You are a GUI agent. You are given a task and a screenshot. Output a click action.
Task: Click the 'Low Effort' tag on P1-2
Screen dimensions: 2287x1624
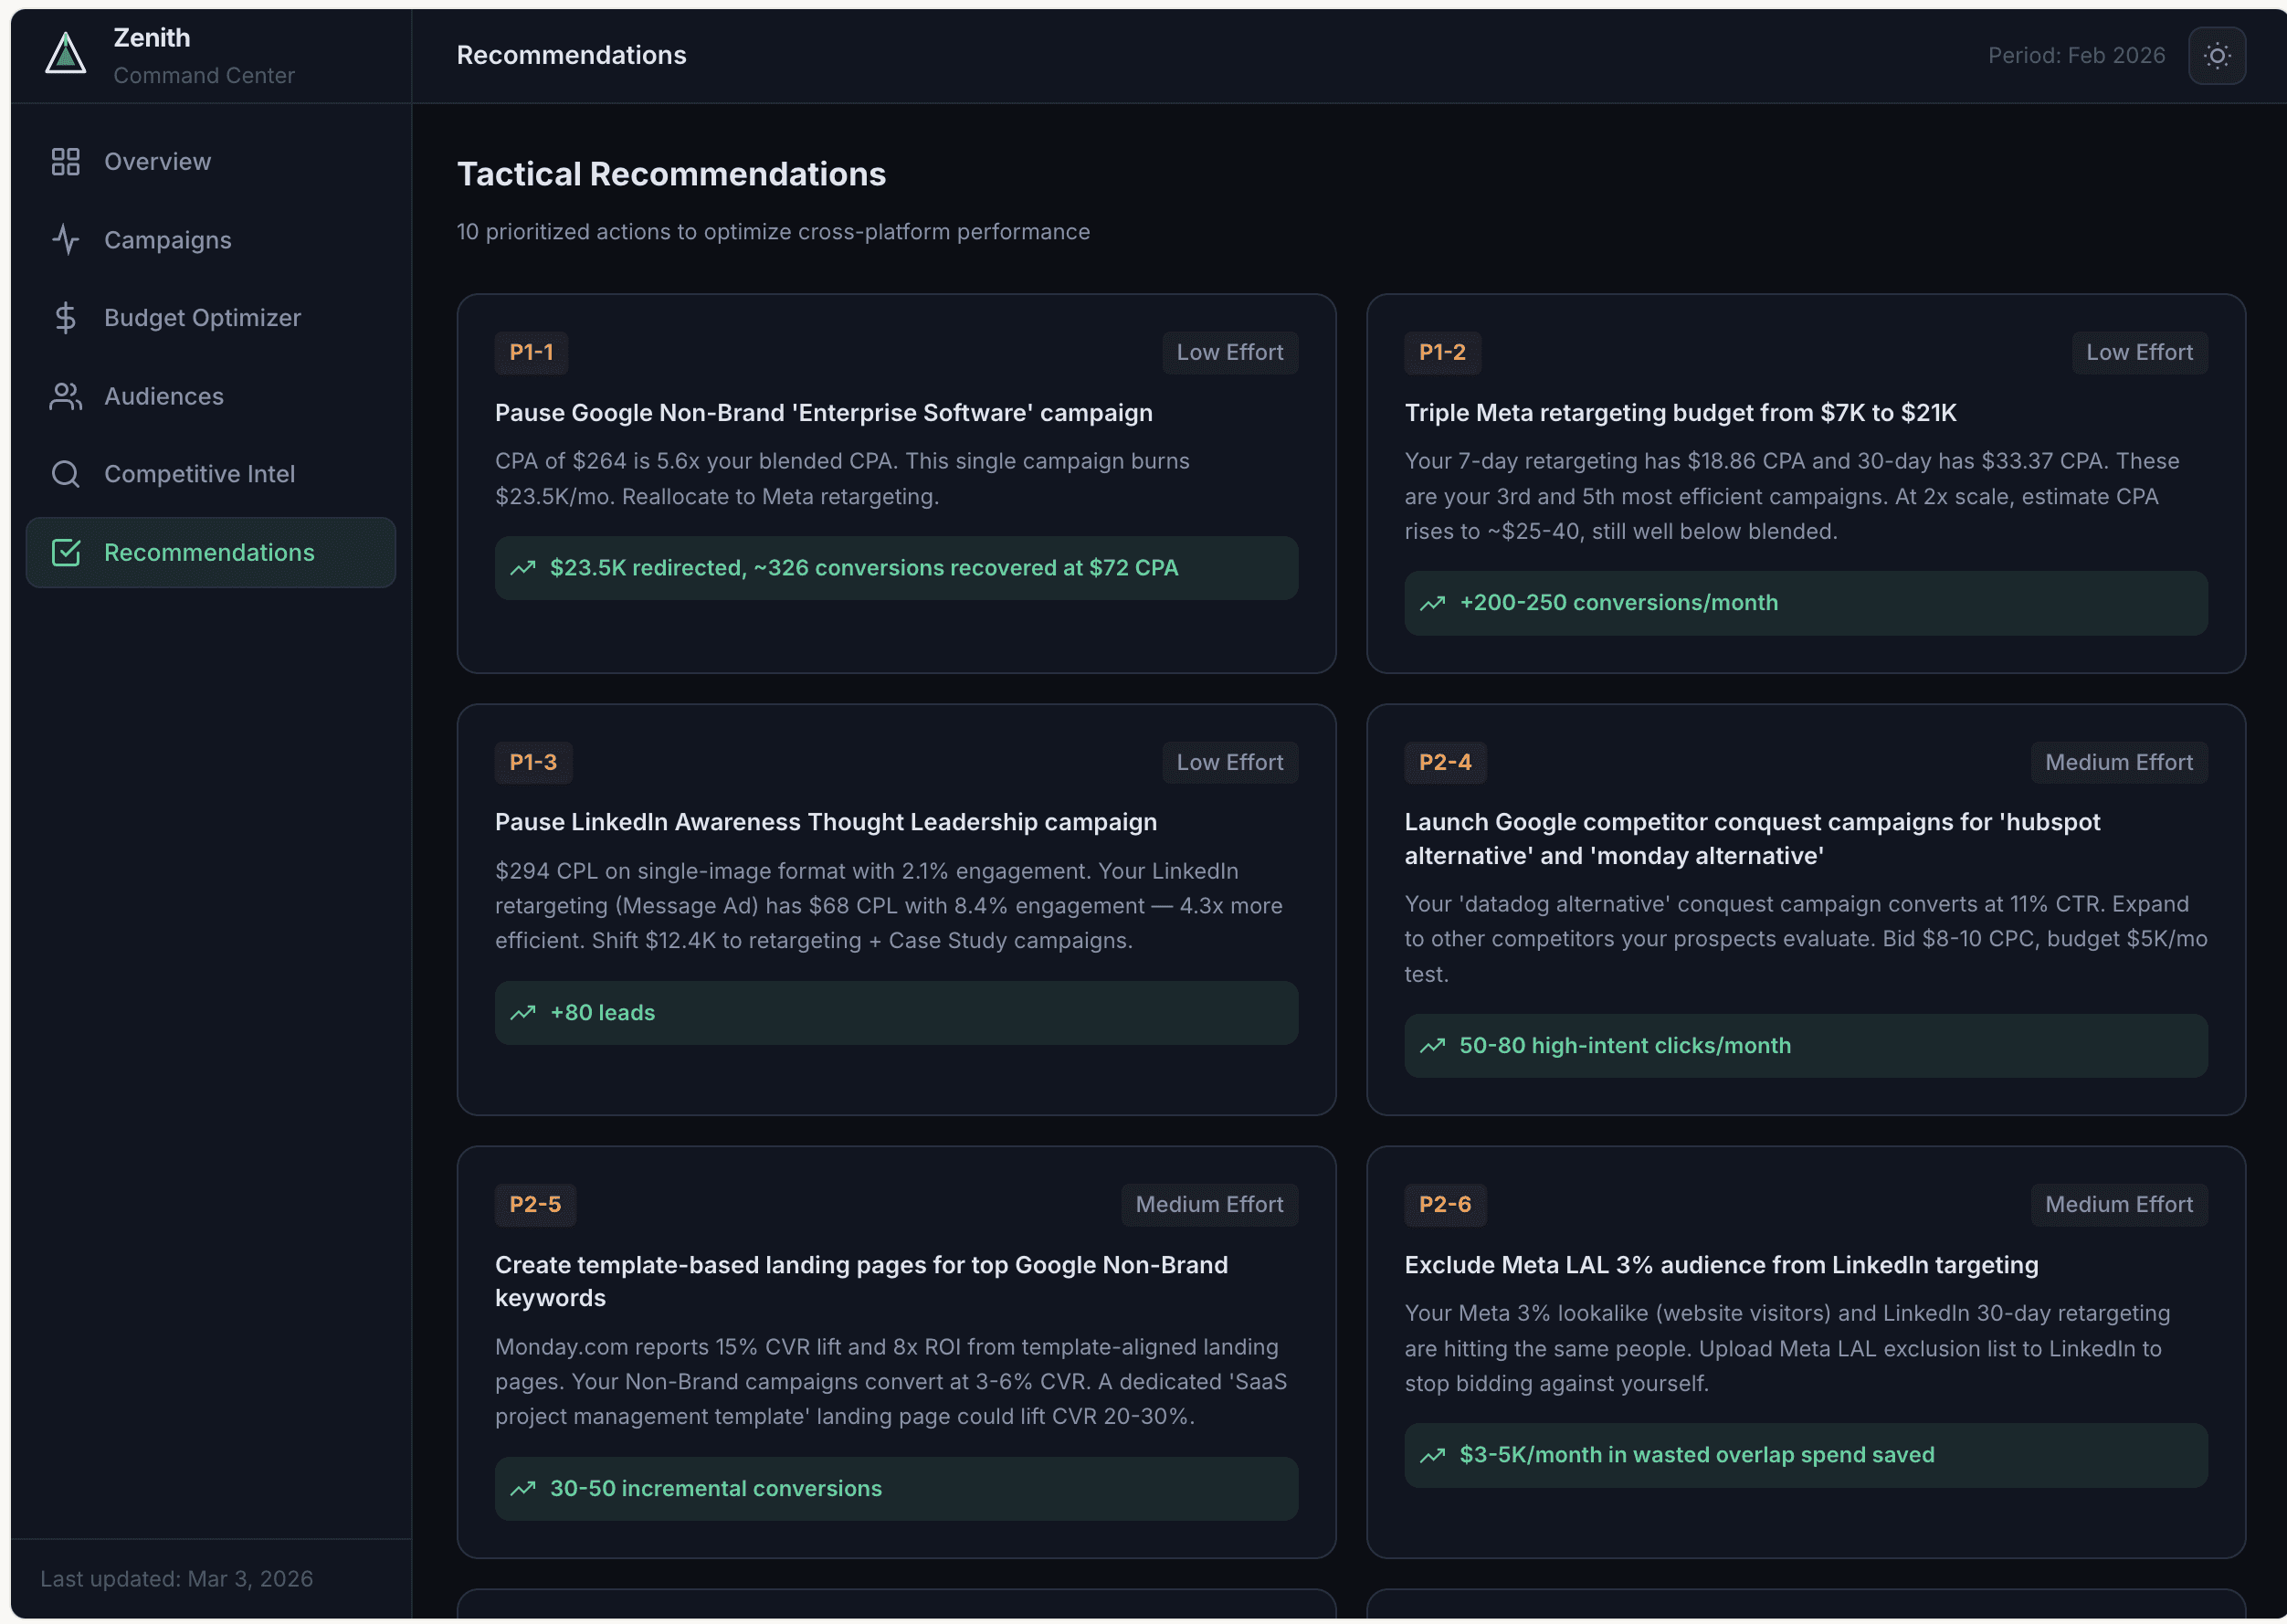pyautogui.click(x=2139, y=352)
